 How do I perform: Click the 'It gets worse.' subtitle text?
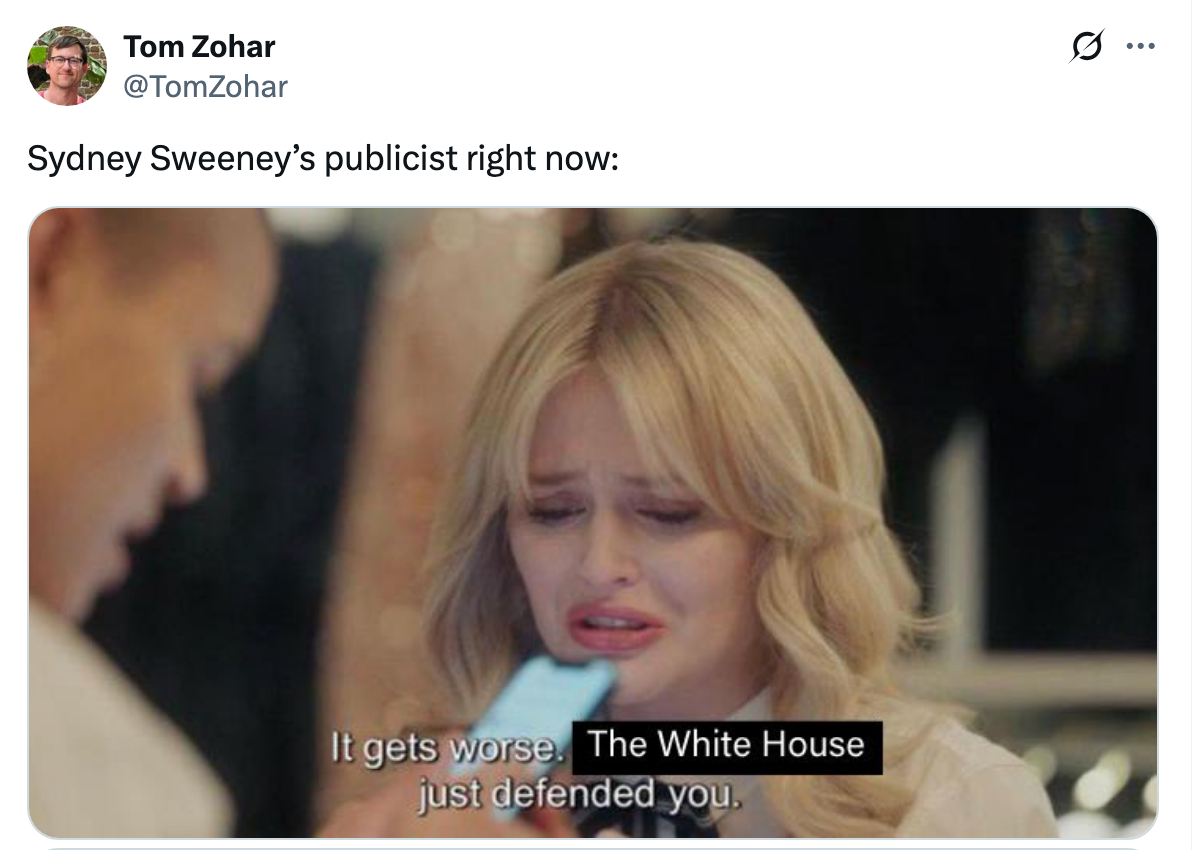pyautogui.click(x=446, y=748)
